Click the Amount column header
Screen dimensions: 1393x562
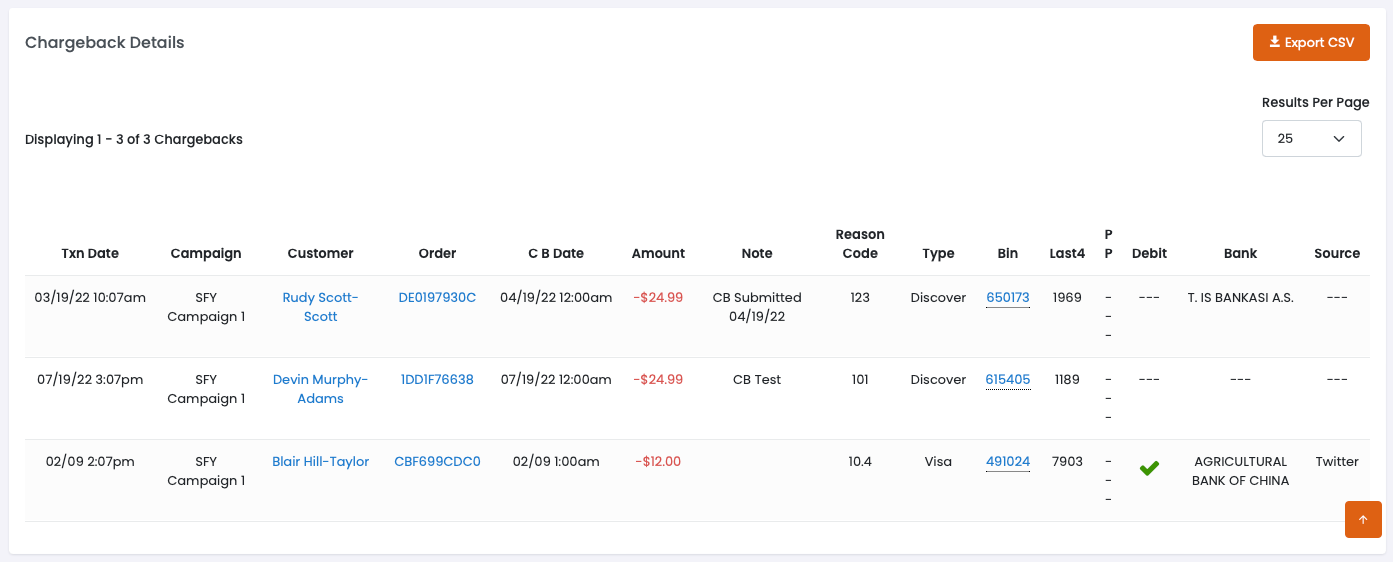click(x=658, y=254)
